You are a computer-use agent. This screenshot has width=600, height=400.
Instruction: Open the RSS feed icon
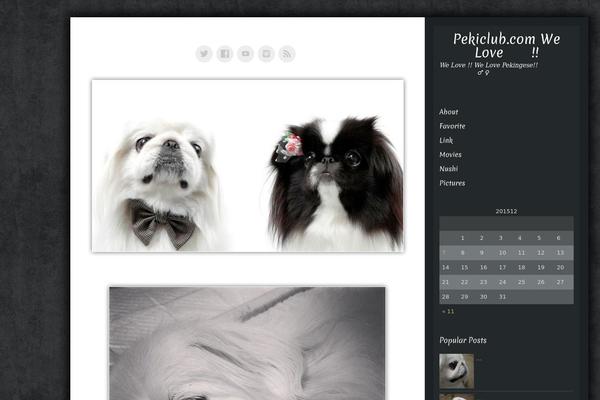pyautogui.click(x=287, y=54)
